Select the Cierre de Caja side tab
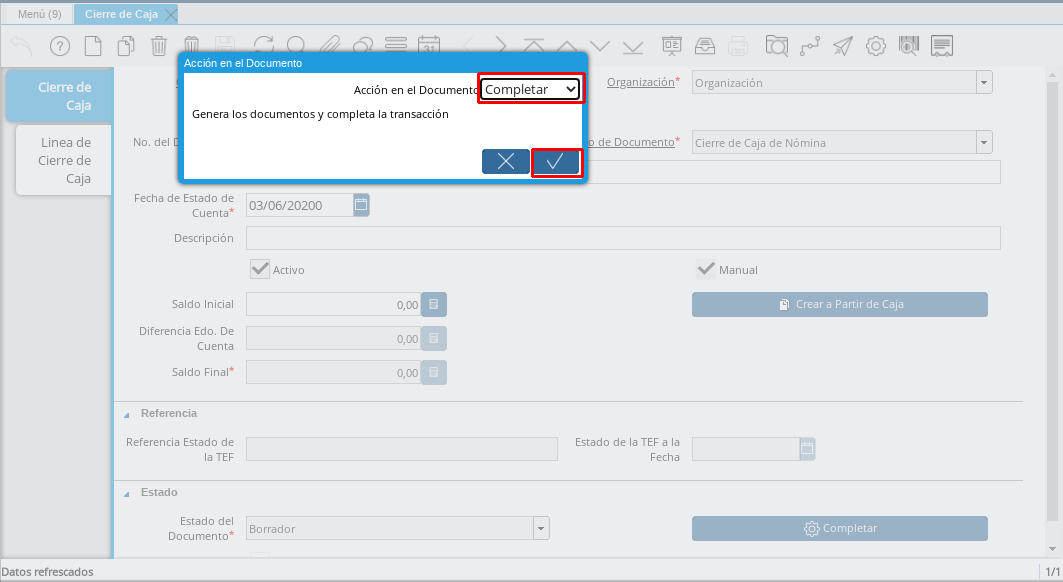 60,96
